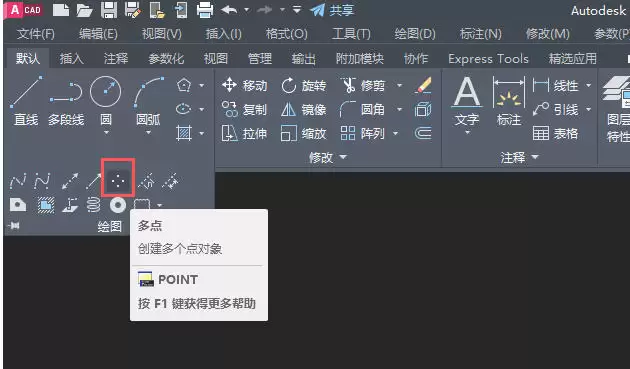Click the polygon tool icon
Screen dimensions: 630x369
click(x=184, y=85)
